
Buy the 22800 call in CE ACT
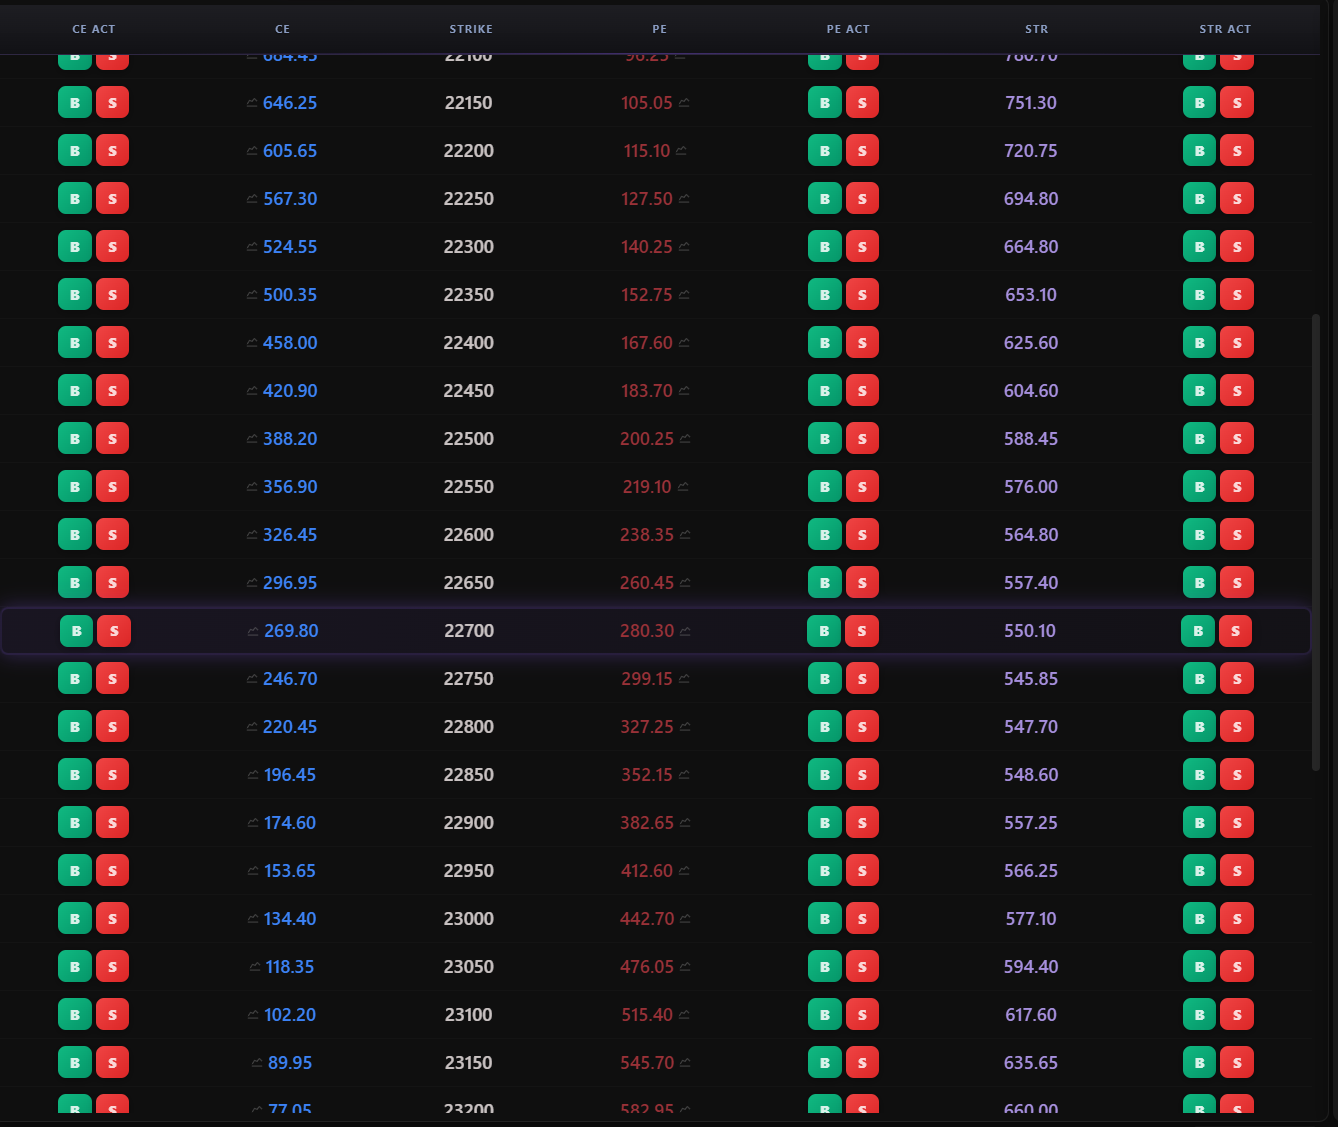pos(75,727)
